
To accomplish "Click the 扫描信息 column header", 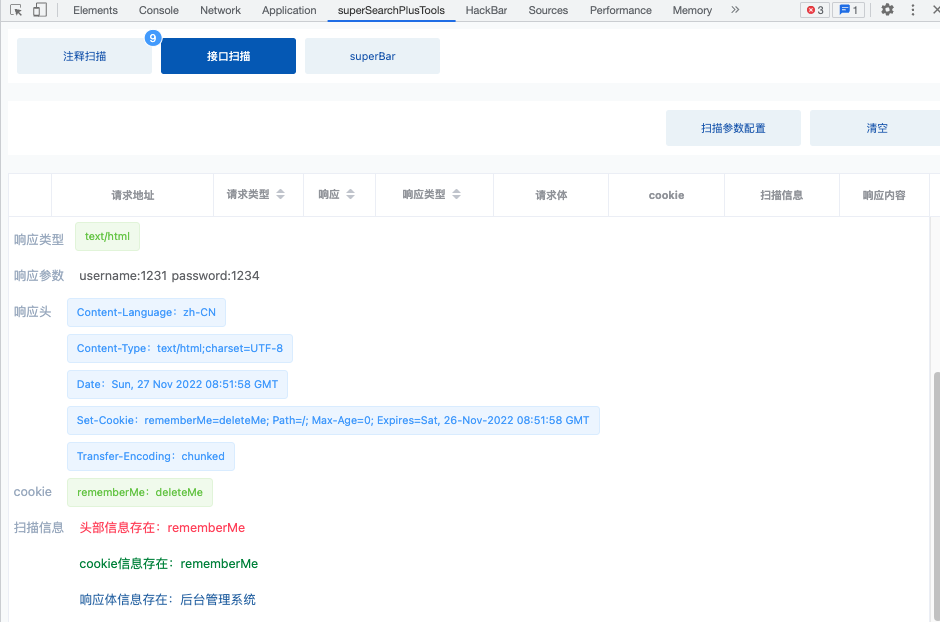I will coord(781,195).
